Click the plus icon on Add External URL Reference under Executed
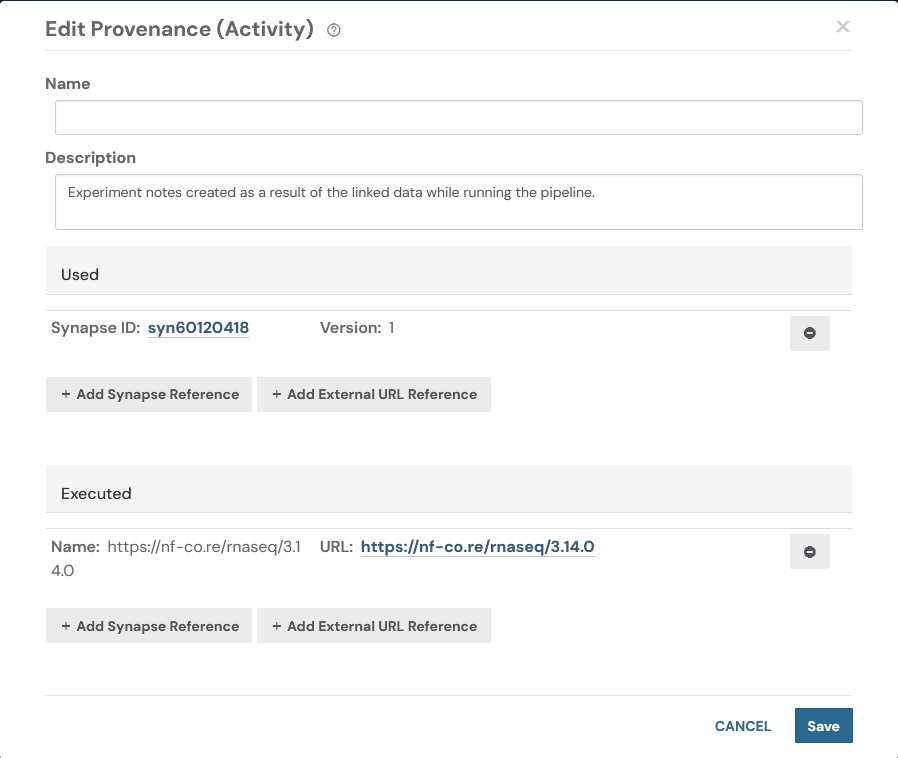 276,625
